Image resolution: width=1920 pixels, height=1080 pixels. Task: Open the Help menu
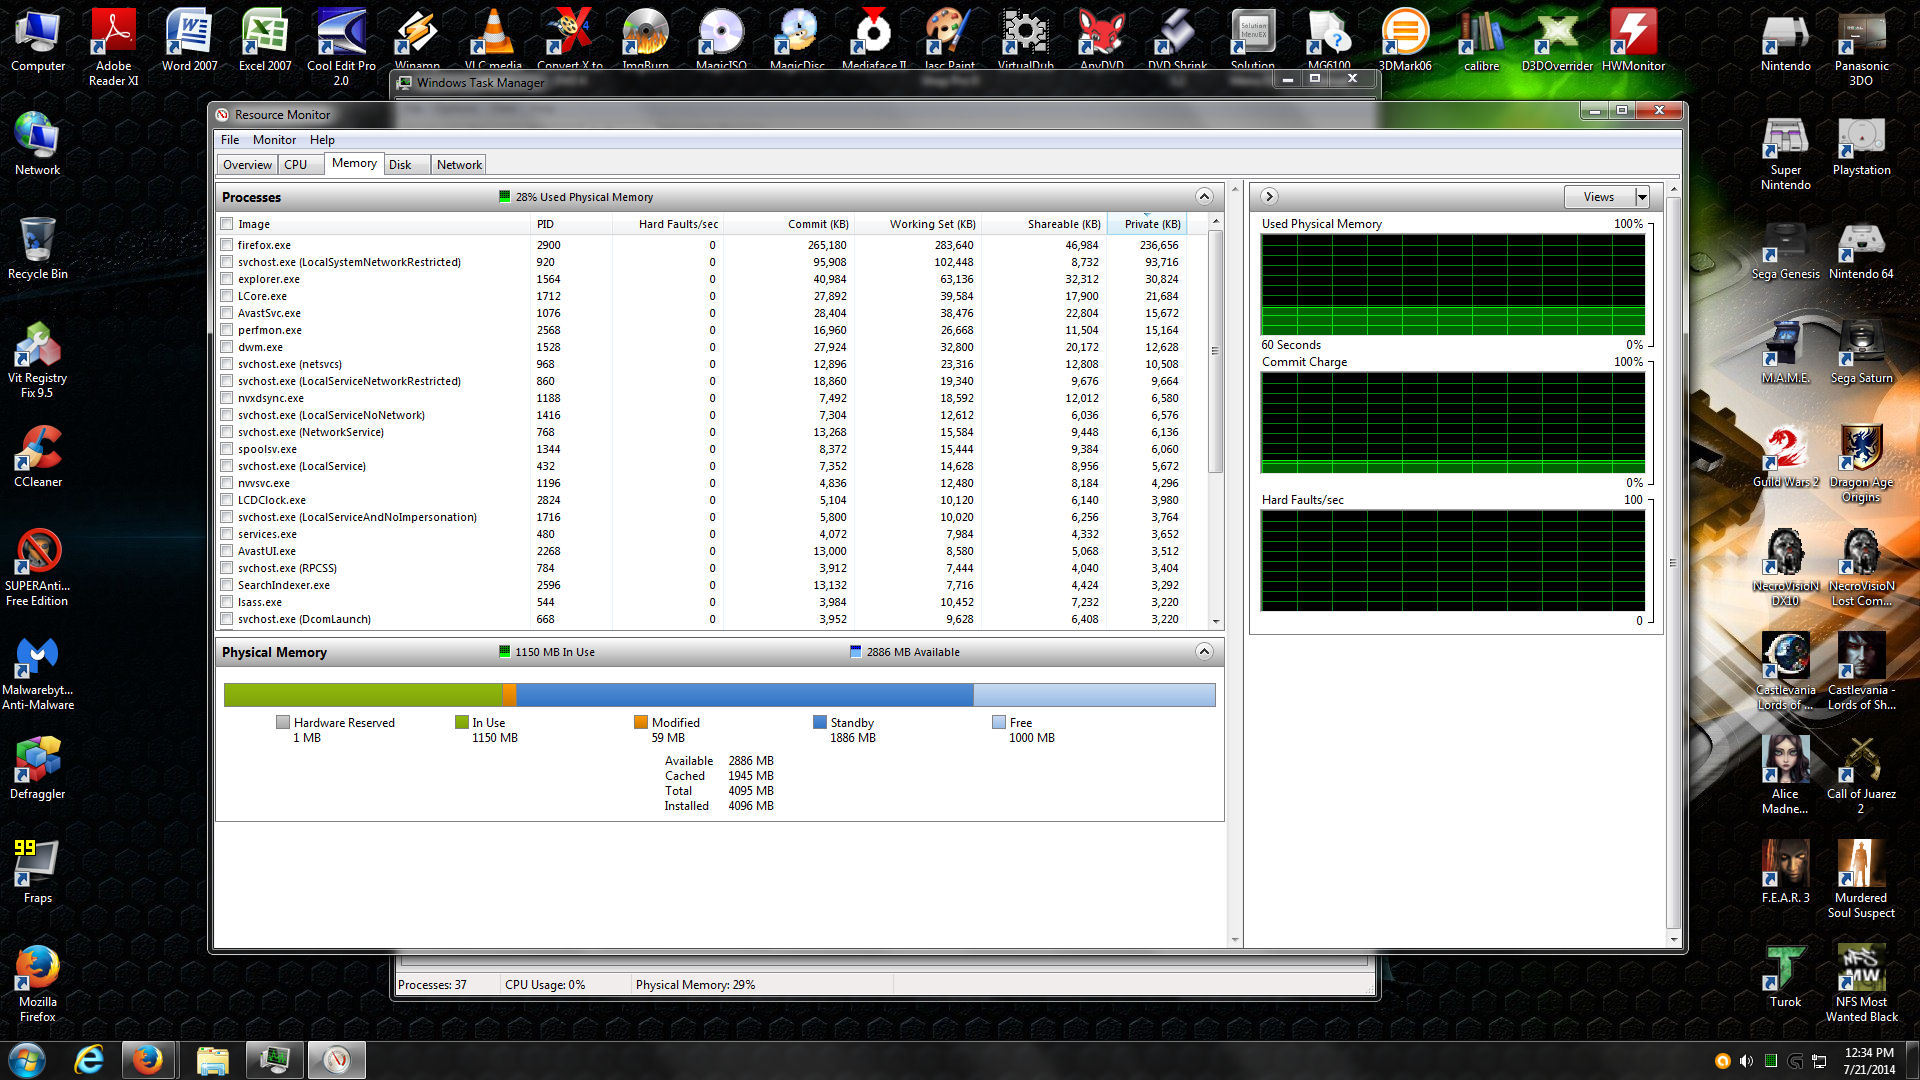[322, 140]
